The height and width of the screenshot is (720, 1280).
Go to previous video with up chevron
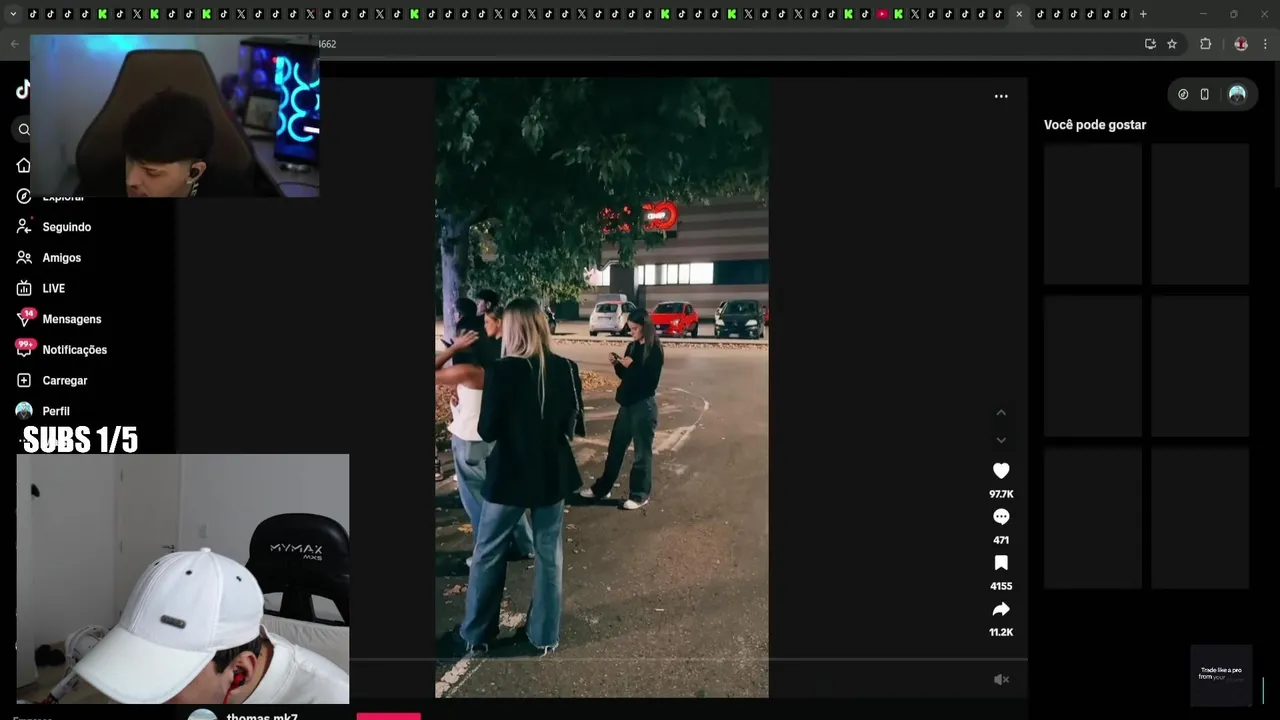pyautogui.click(x=1001, y=412)
